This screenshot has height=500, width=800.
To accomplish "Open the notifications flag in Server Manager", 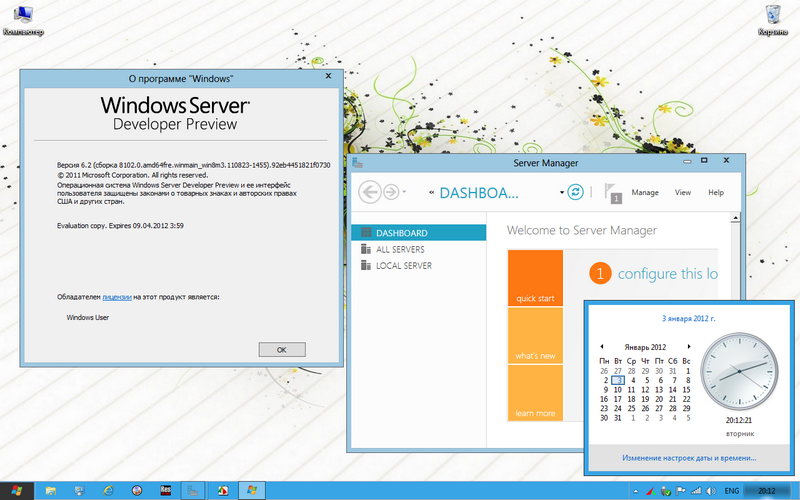I will click(613, 193).
